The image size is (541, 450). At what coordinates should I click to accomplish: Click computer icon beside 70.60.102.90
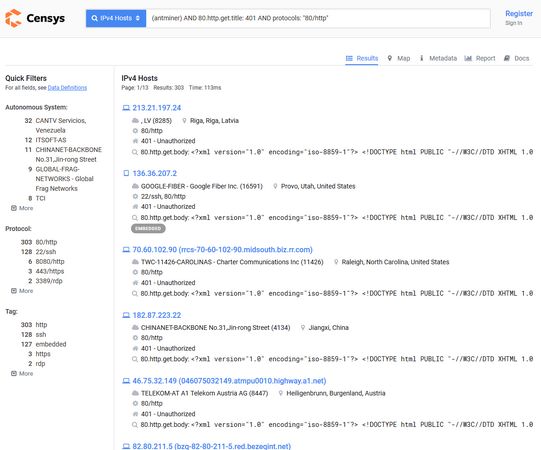pyautogui.click(x=126, y=250)
